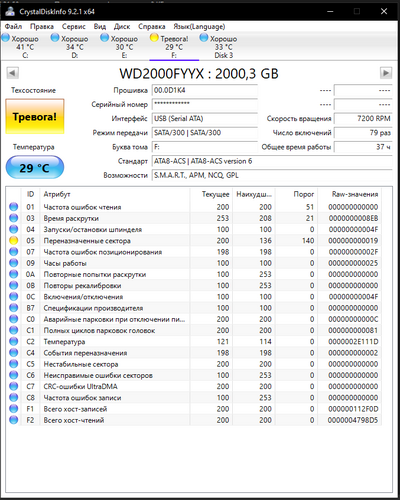Click yellow Тревога! icon for drive F:
This screenshot has width=400, height=500.
pos(154,38)
